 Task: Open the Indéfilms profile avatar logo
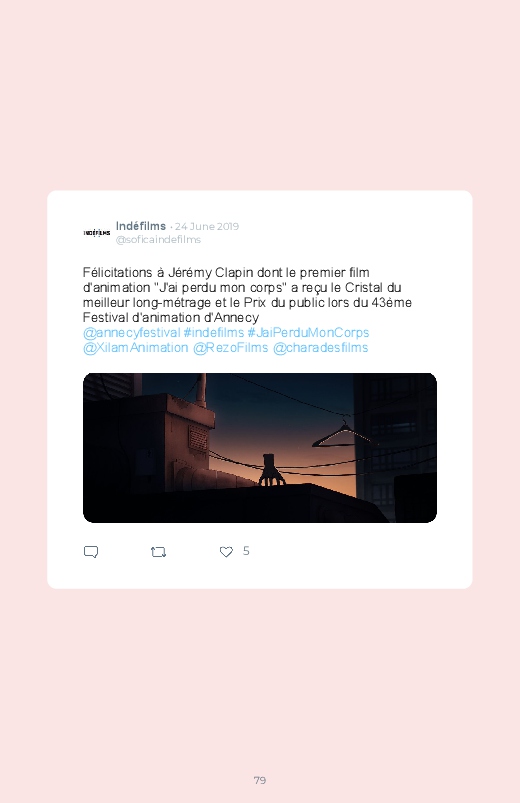tap(97, 233)
